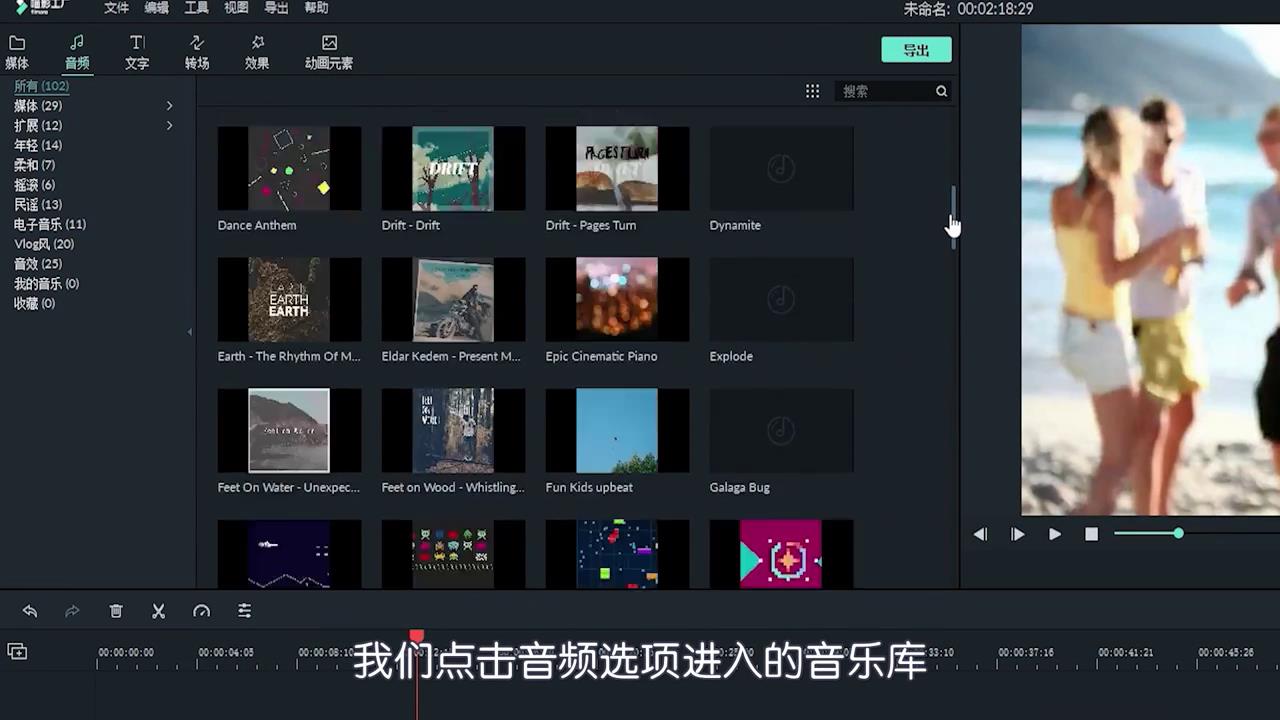Click the adjustment sliders icon on the toolbar
The image size is (1280, 720).
point(244,611)
